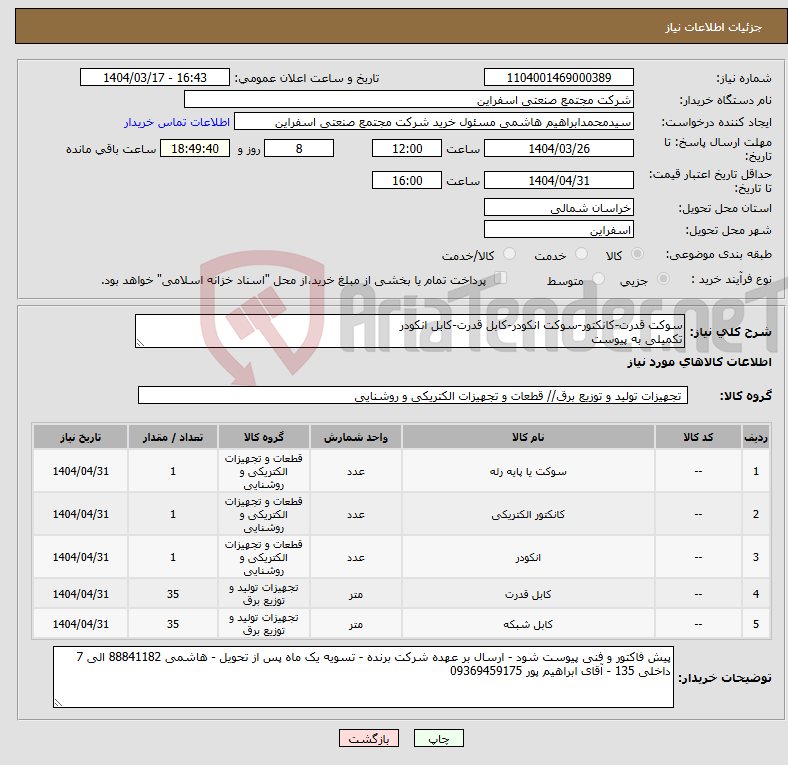The width and height of the screenshot is (788, 765).
Task: Select the کالا/خدمت radio button
Action: pos(510,254)
